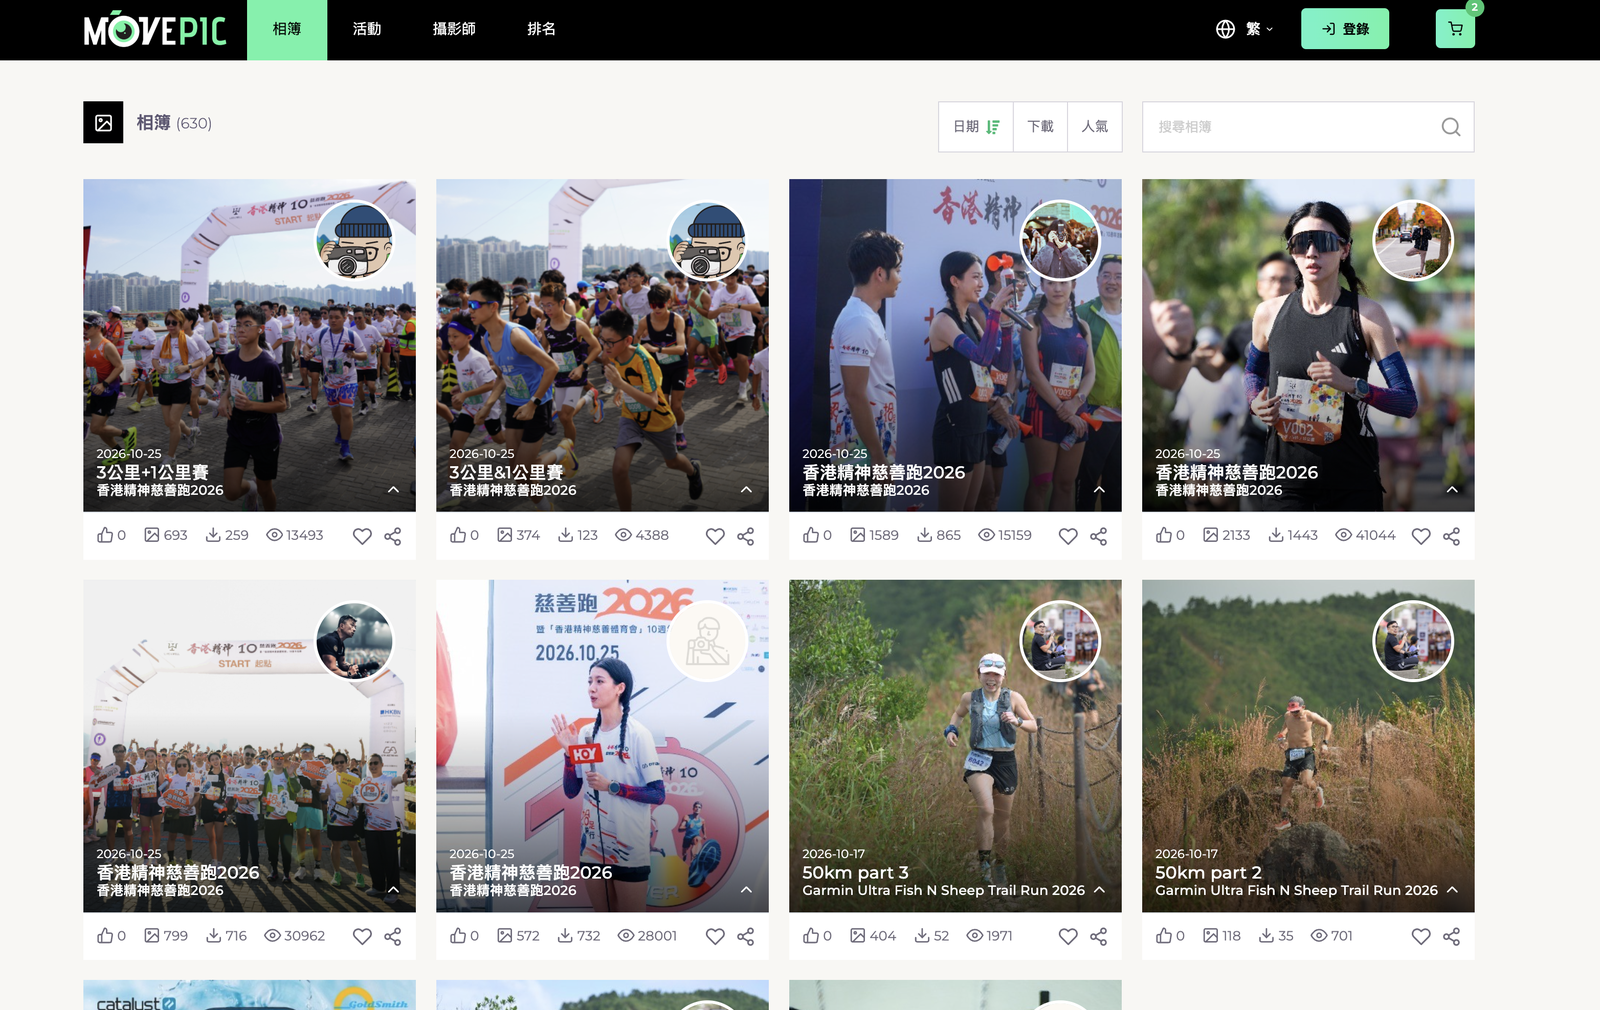Expand chevron on 50km part 3 card

click(1099, 890)
